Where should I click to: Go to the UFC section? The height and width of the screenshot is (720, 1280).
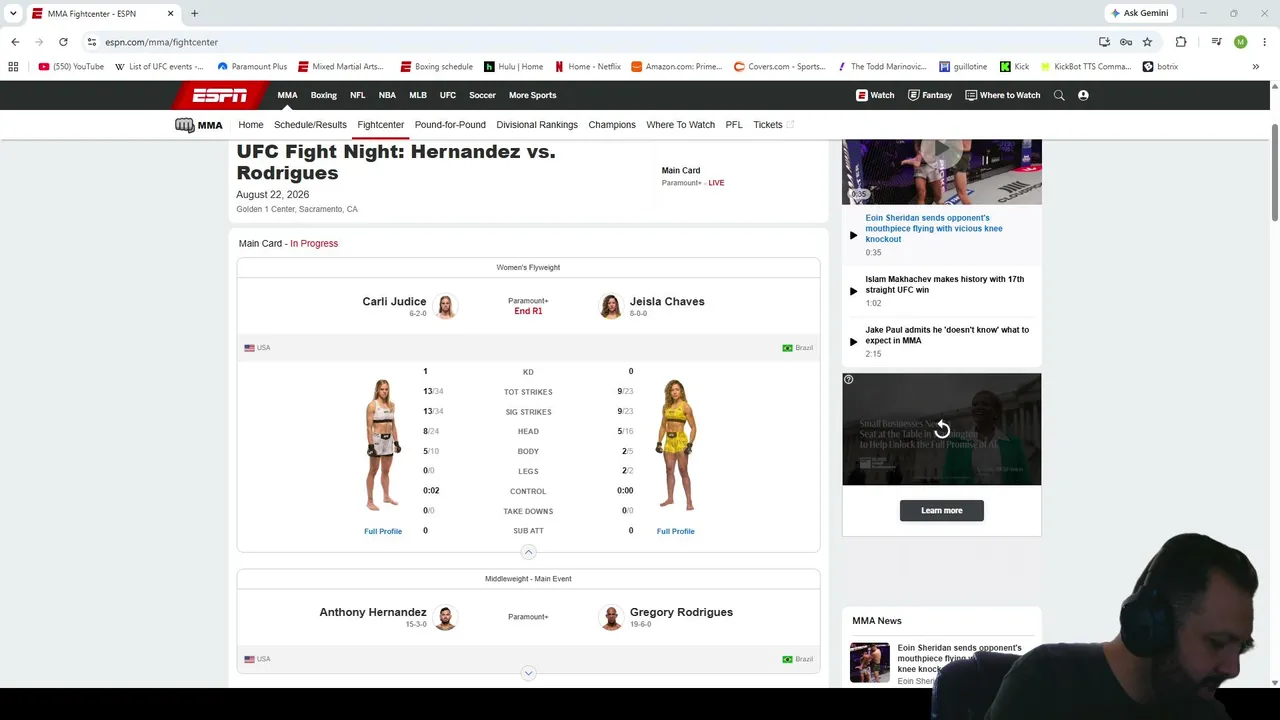448,95
